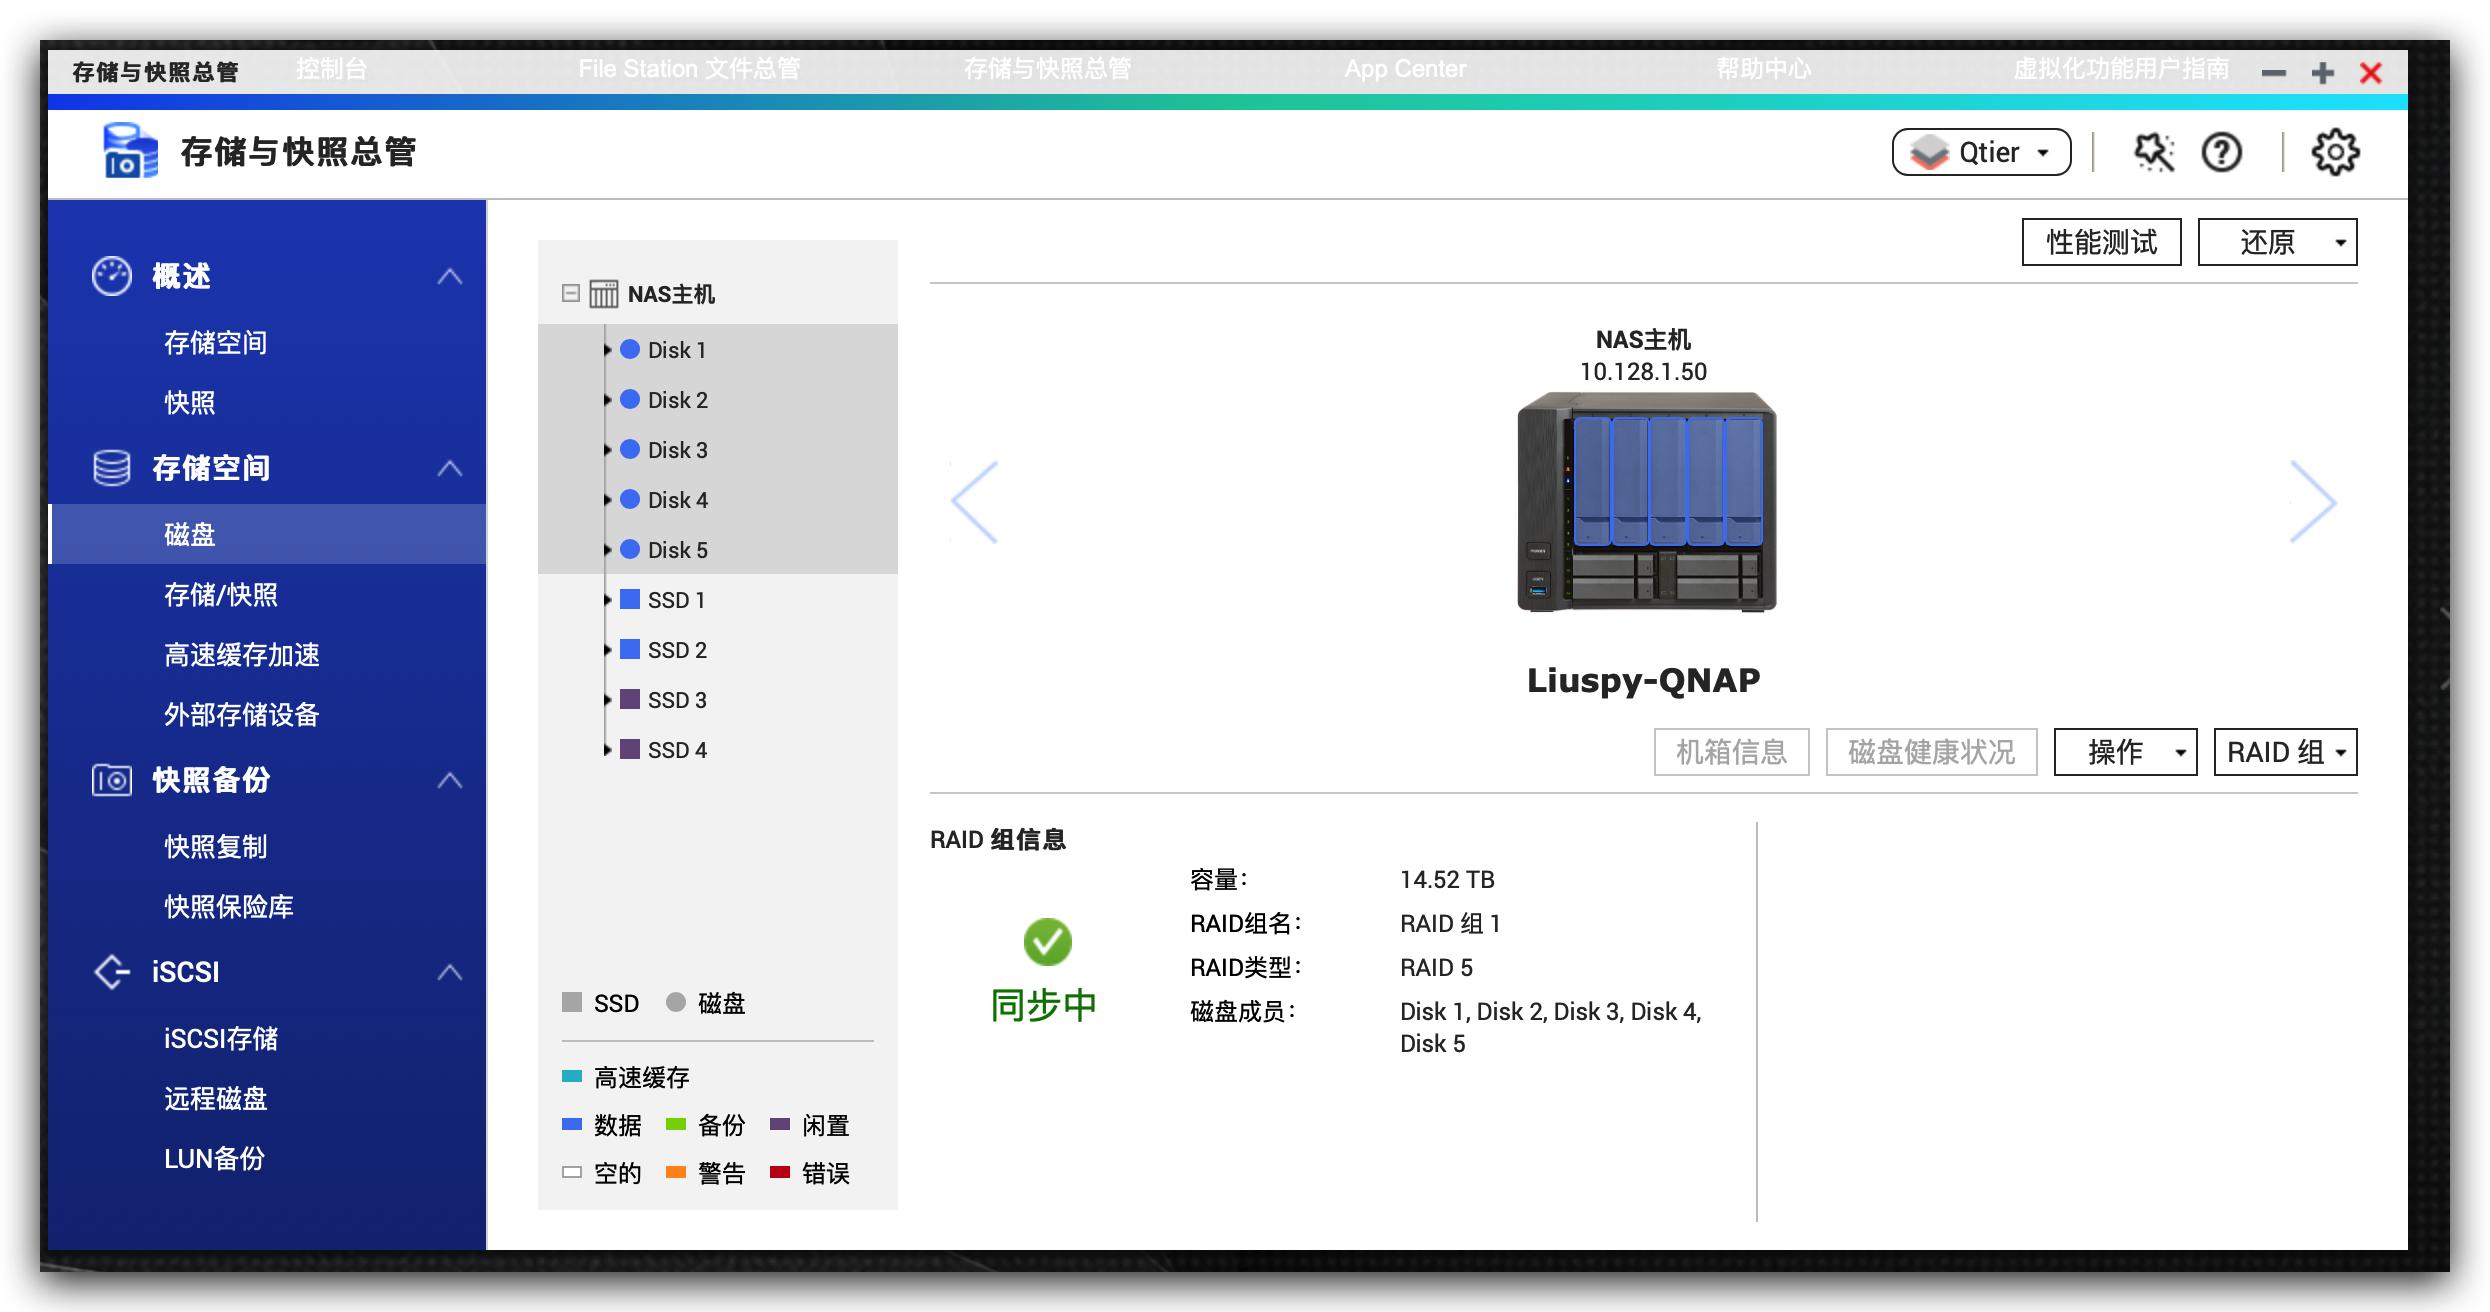Open 存储/快照 in the sidebar
This screenshot has height=1312, width=2490.
pyautogui.click(x=221, y=595)
